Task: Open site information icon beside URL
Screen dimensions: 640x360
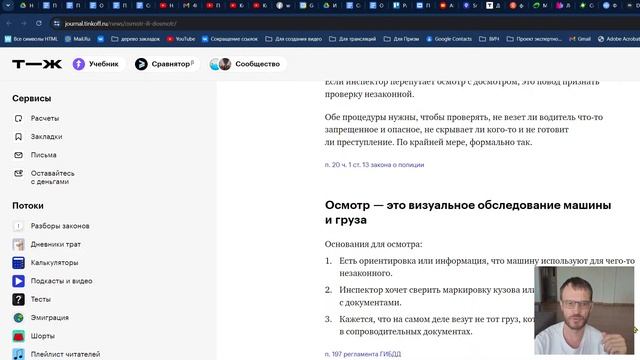Action: coord(57,23)
